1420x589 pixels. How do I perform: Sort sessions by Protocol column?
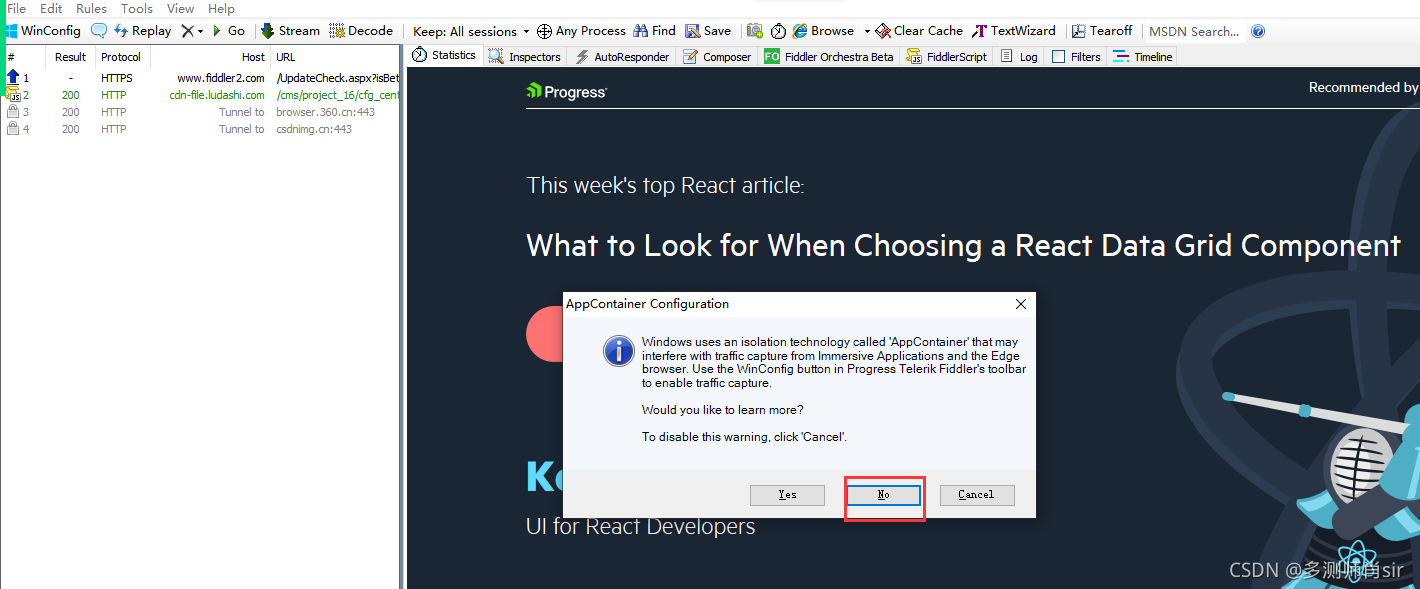[121, 57]
